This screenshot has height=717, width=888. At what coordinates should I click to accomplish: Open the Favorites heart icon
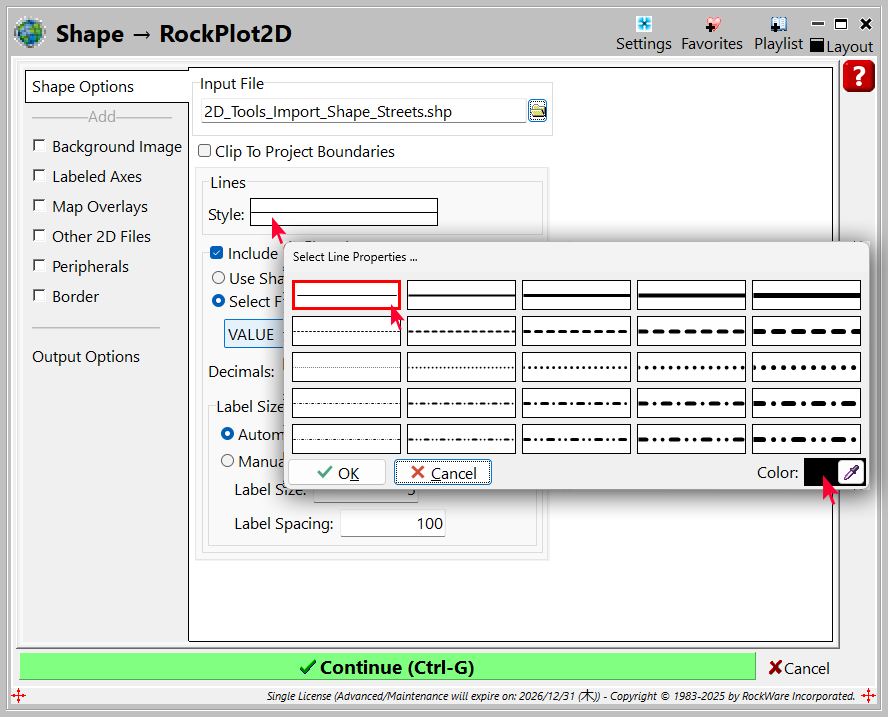(x=712, y=25)
